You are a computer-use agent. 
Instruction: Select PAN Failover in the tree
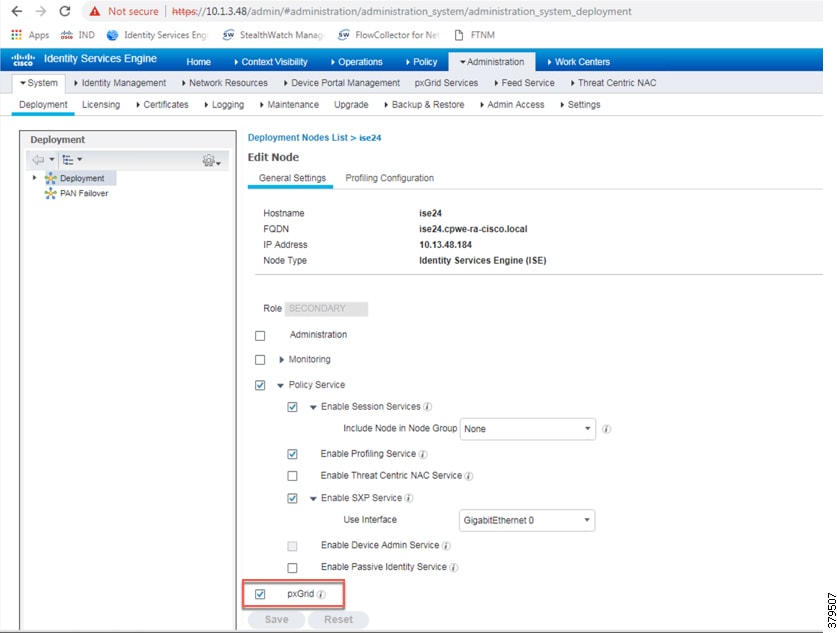coord(84,193)
